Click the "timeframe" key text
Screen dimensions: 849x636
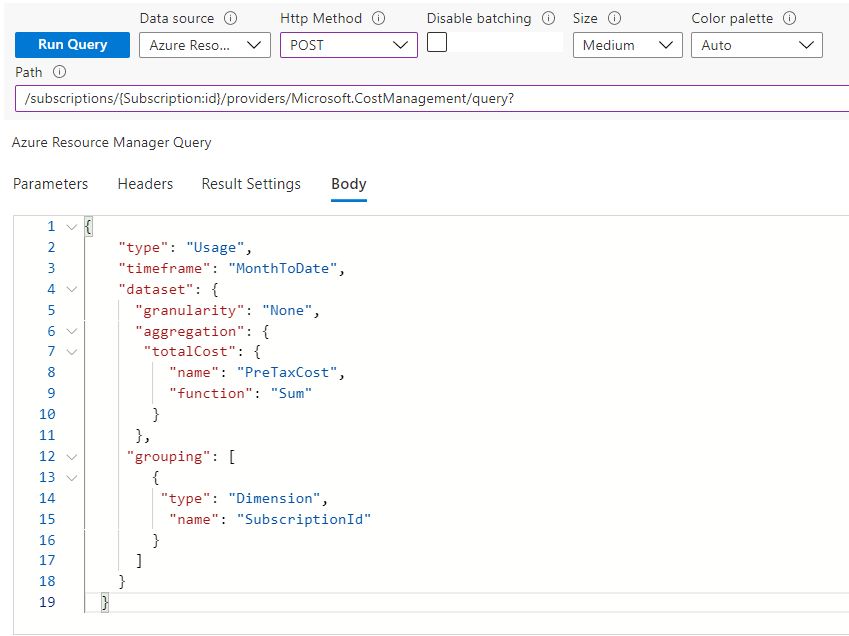tap(164, 268)
